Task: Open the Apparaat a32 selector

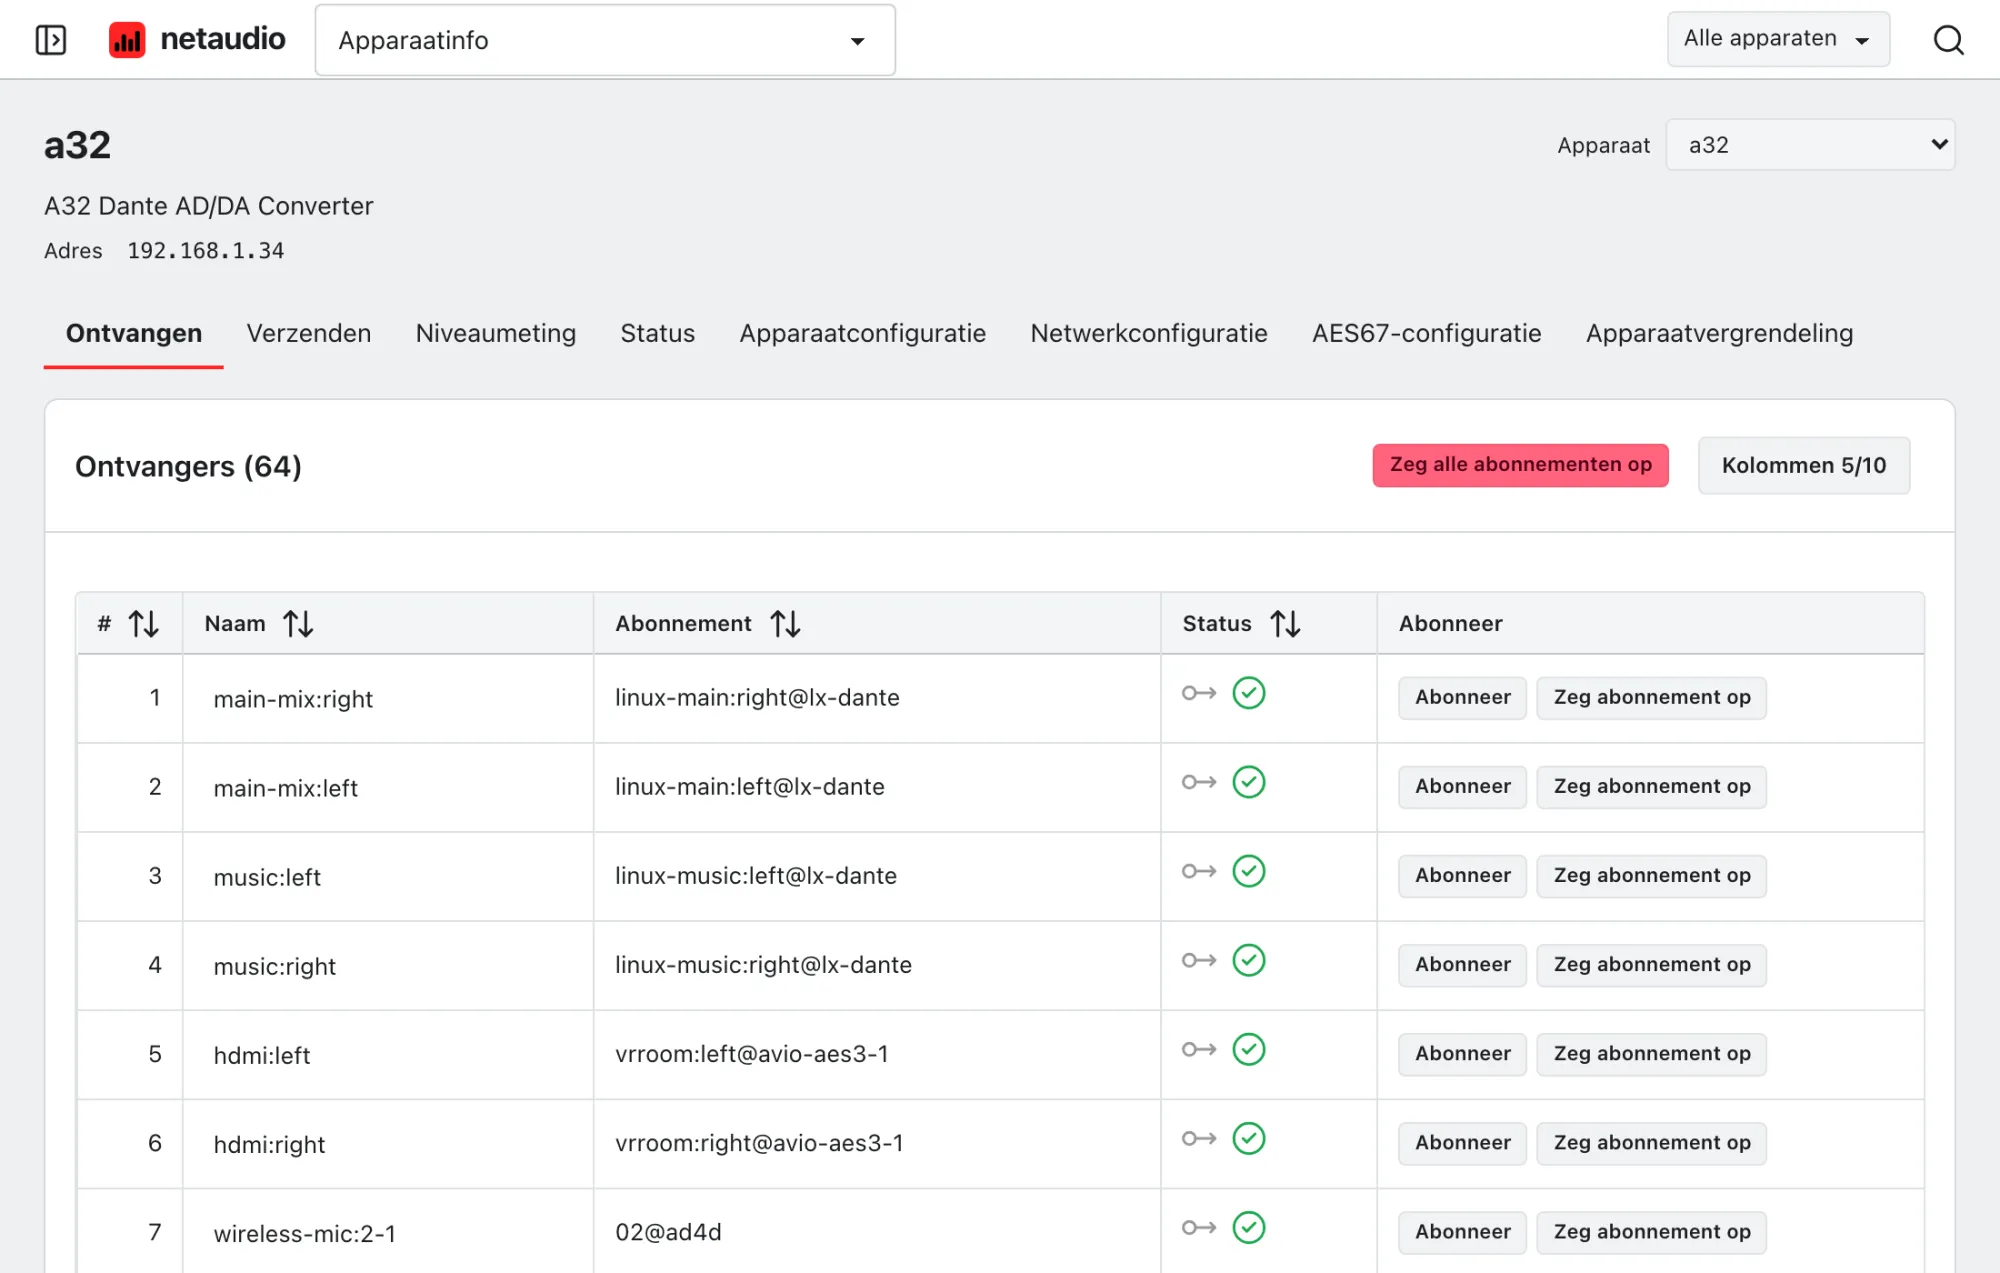Action: pos(1810,145)
